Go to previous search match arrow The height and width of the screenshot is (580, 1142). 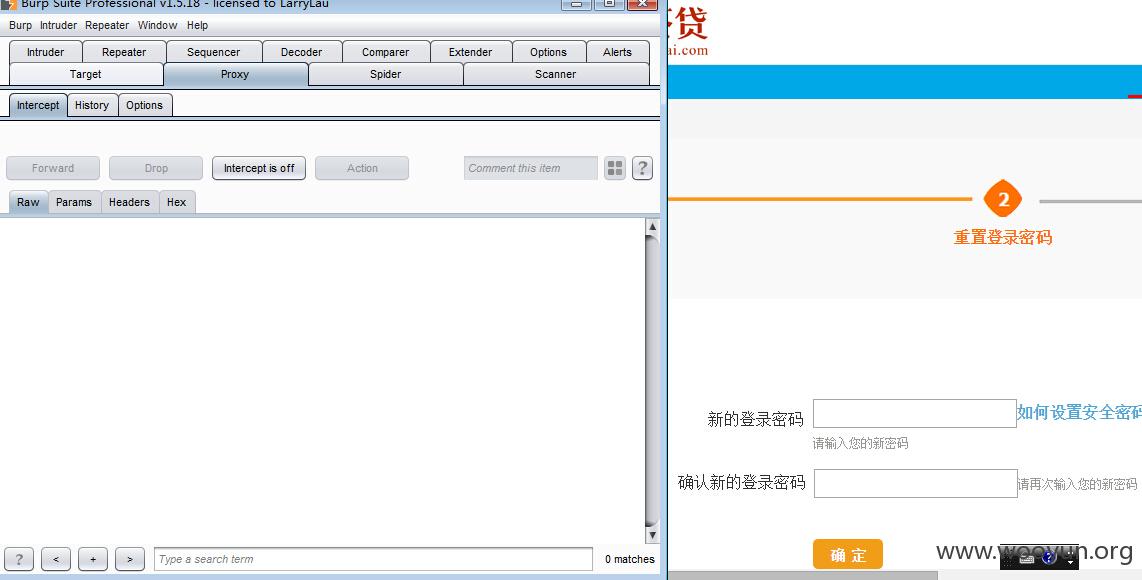[x=56, y=560]
